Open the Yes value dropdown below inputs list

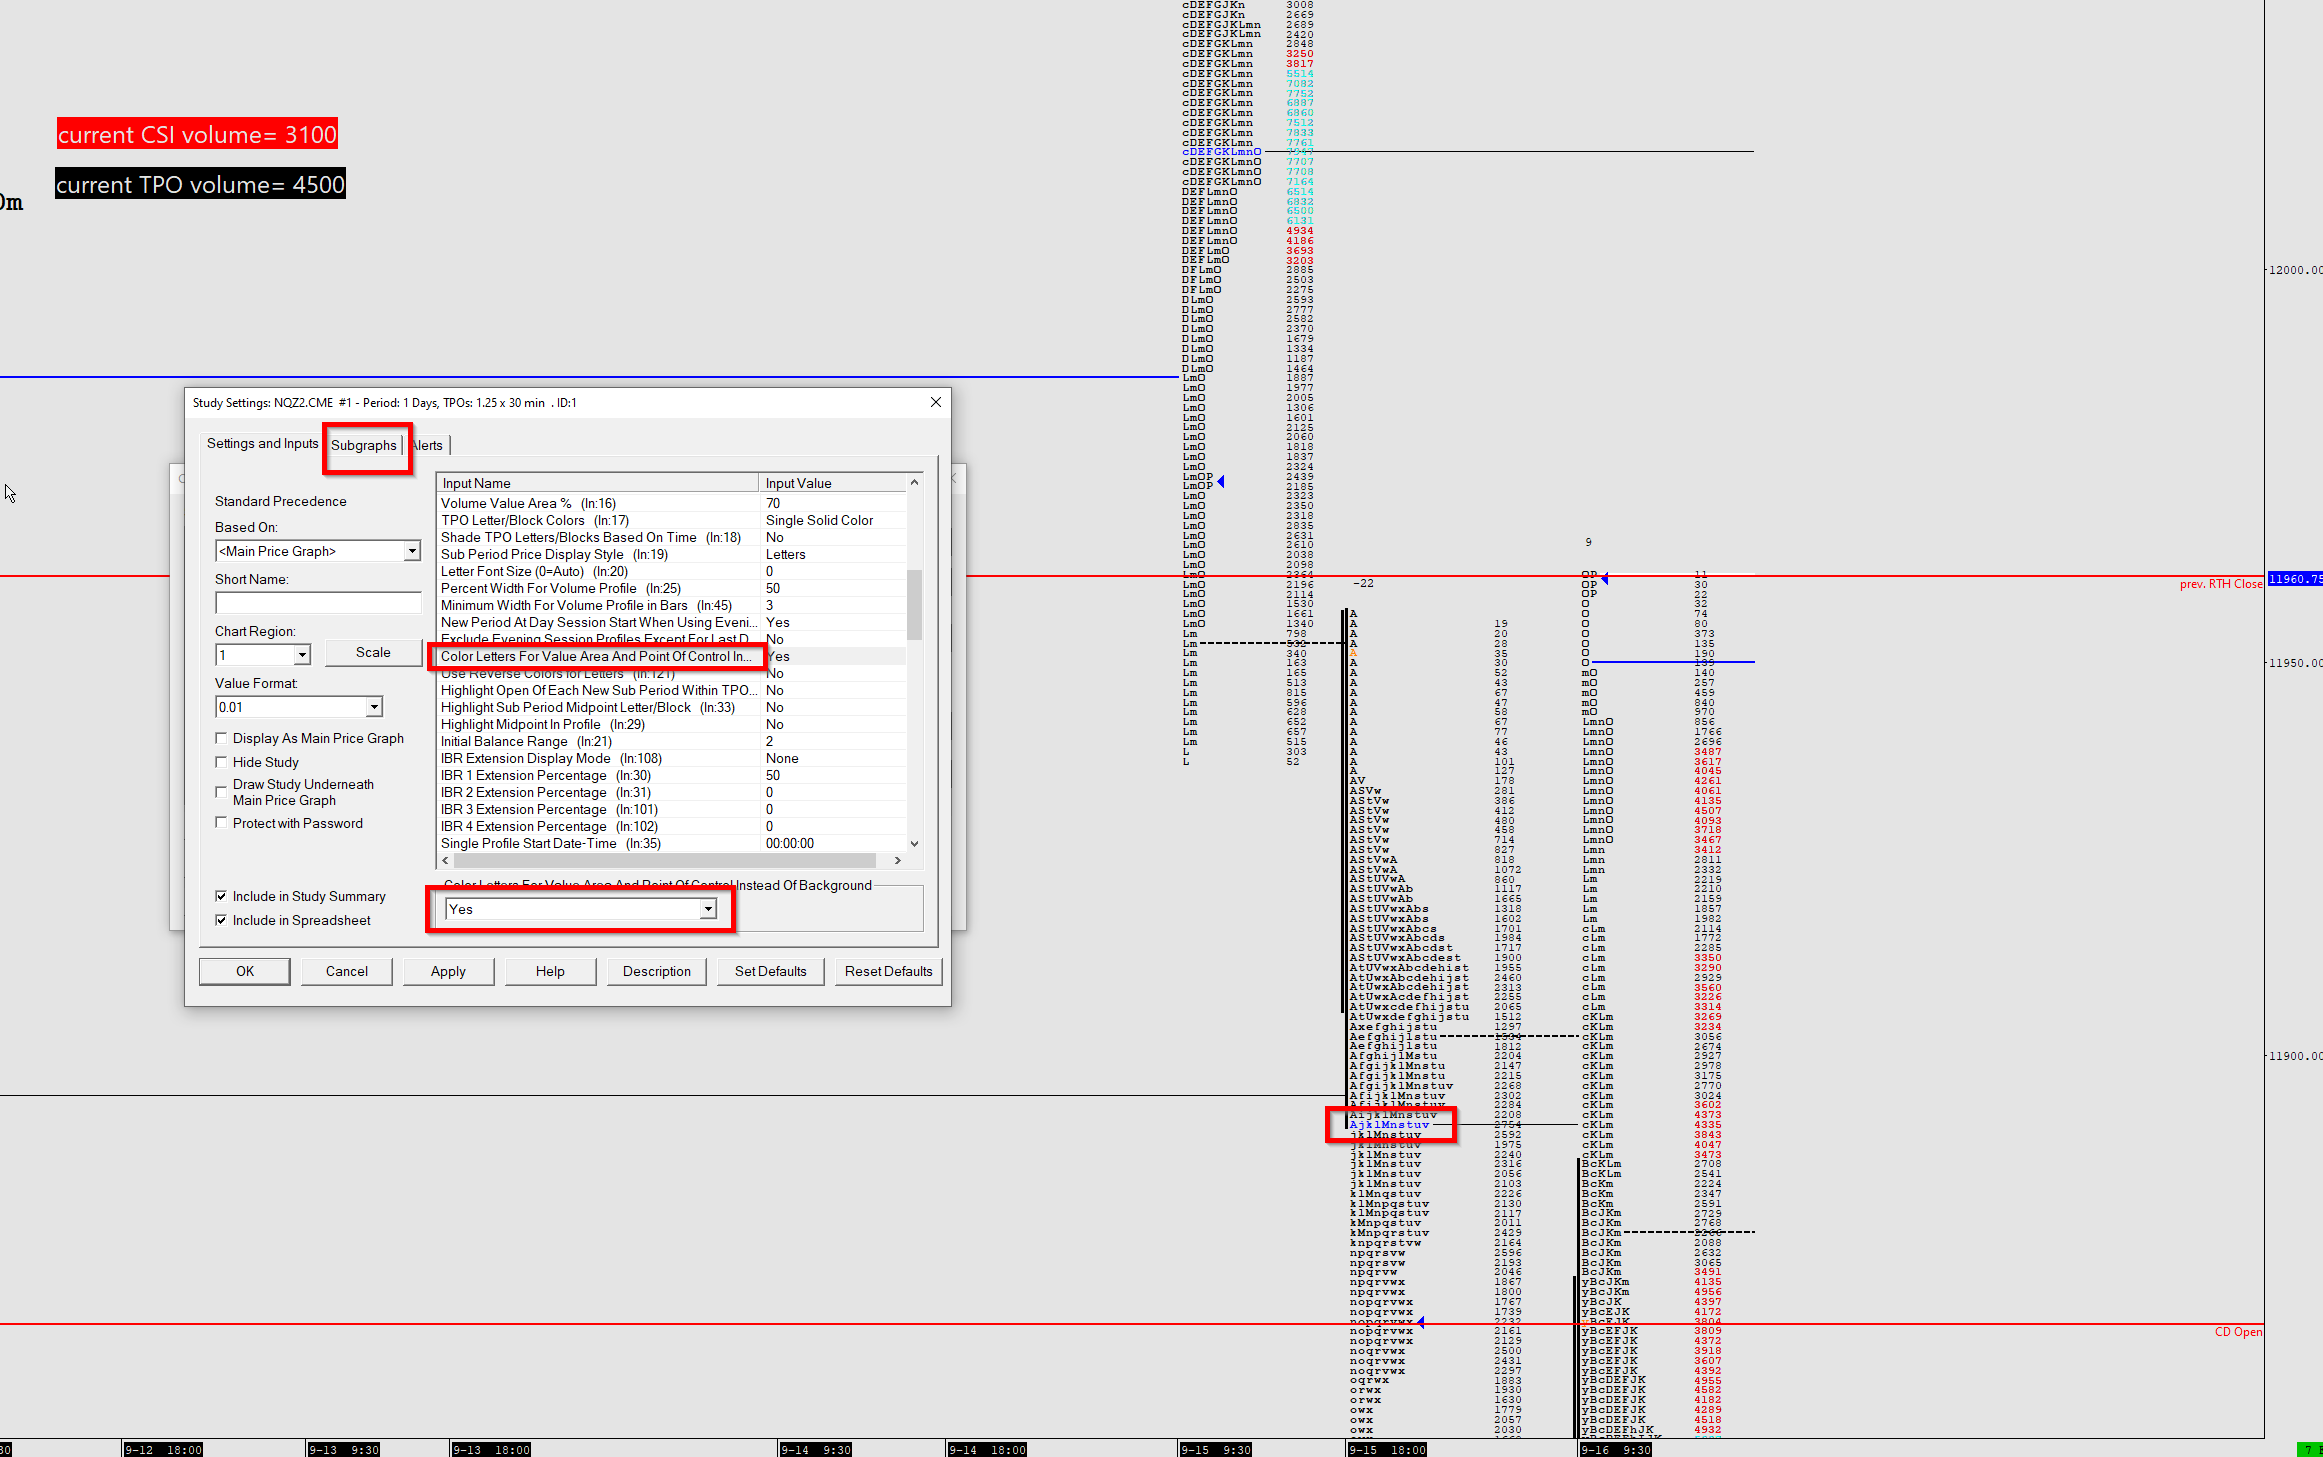point(708,909)
